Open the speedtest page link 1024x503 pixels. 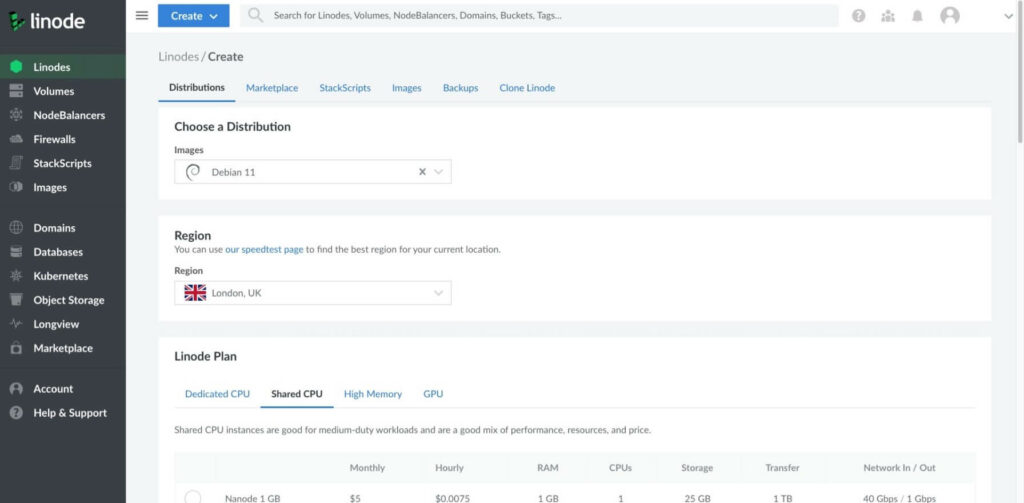click(x=264, y=250)
